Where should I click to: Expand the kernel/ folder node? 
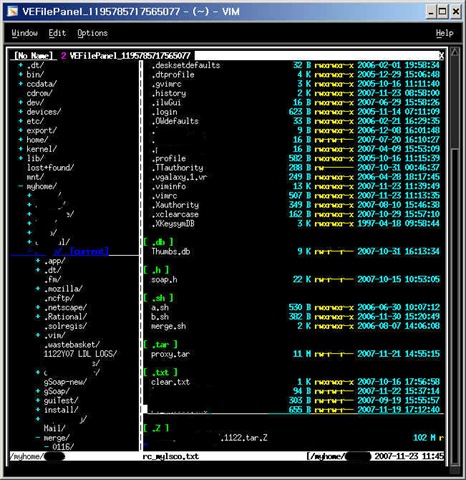[x=21, y=149]
